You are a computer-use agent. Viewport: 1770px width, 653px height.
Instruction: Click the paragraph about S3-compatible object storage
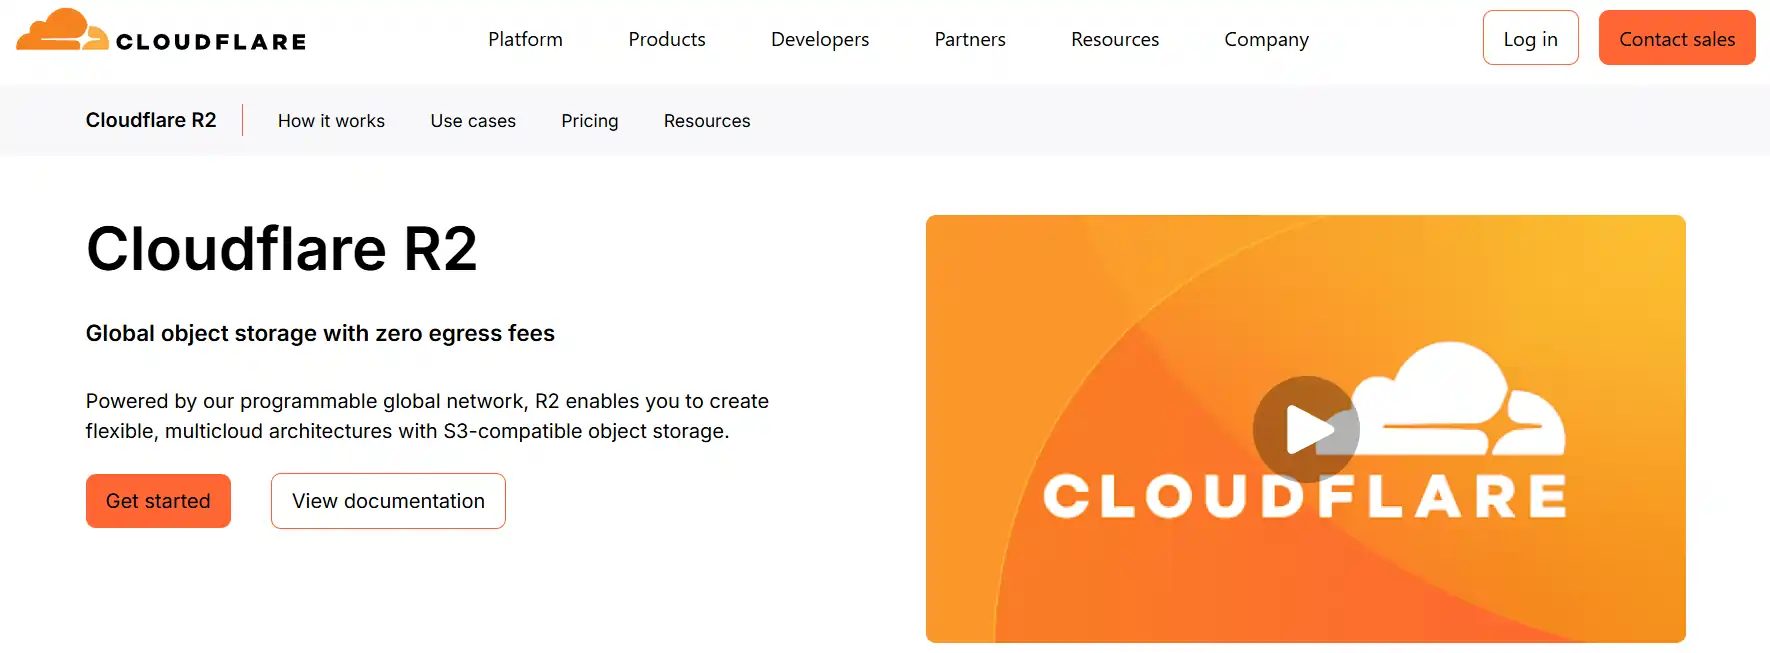427,416
